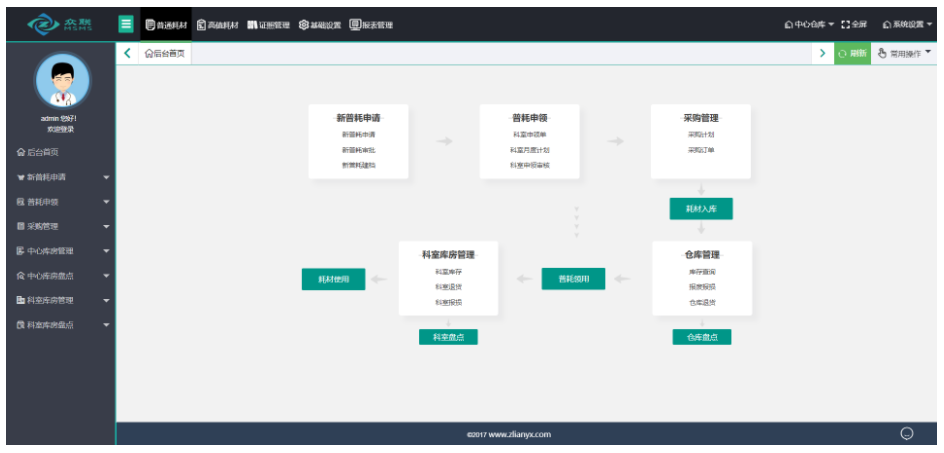The width and height of the screenshot is (944, 453).
Task: Open the 常用操作 dropdown
Action: (x=904, y=53)
